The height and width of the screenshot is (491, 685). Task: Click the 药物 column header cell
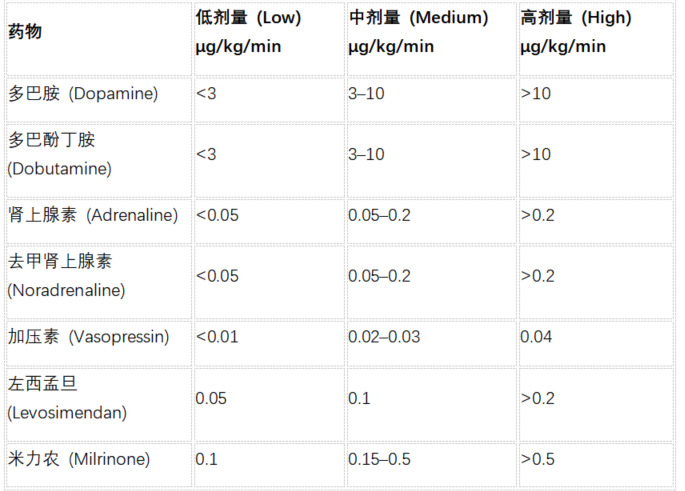point(99,39)
